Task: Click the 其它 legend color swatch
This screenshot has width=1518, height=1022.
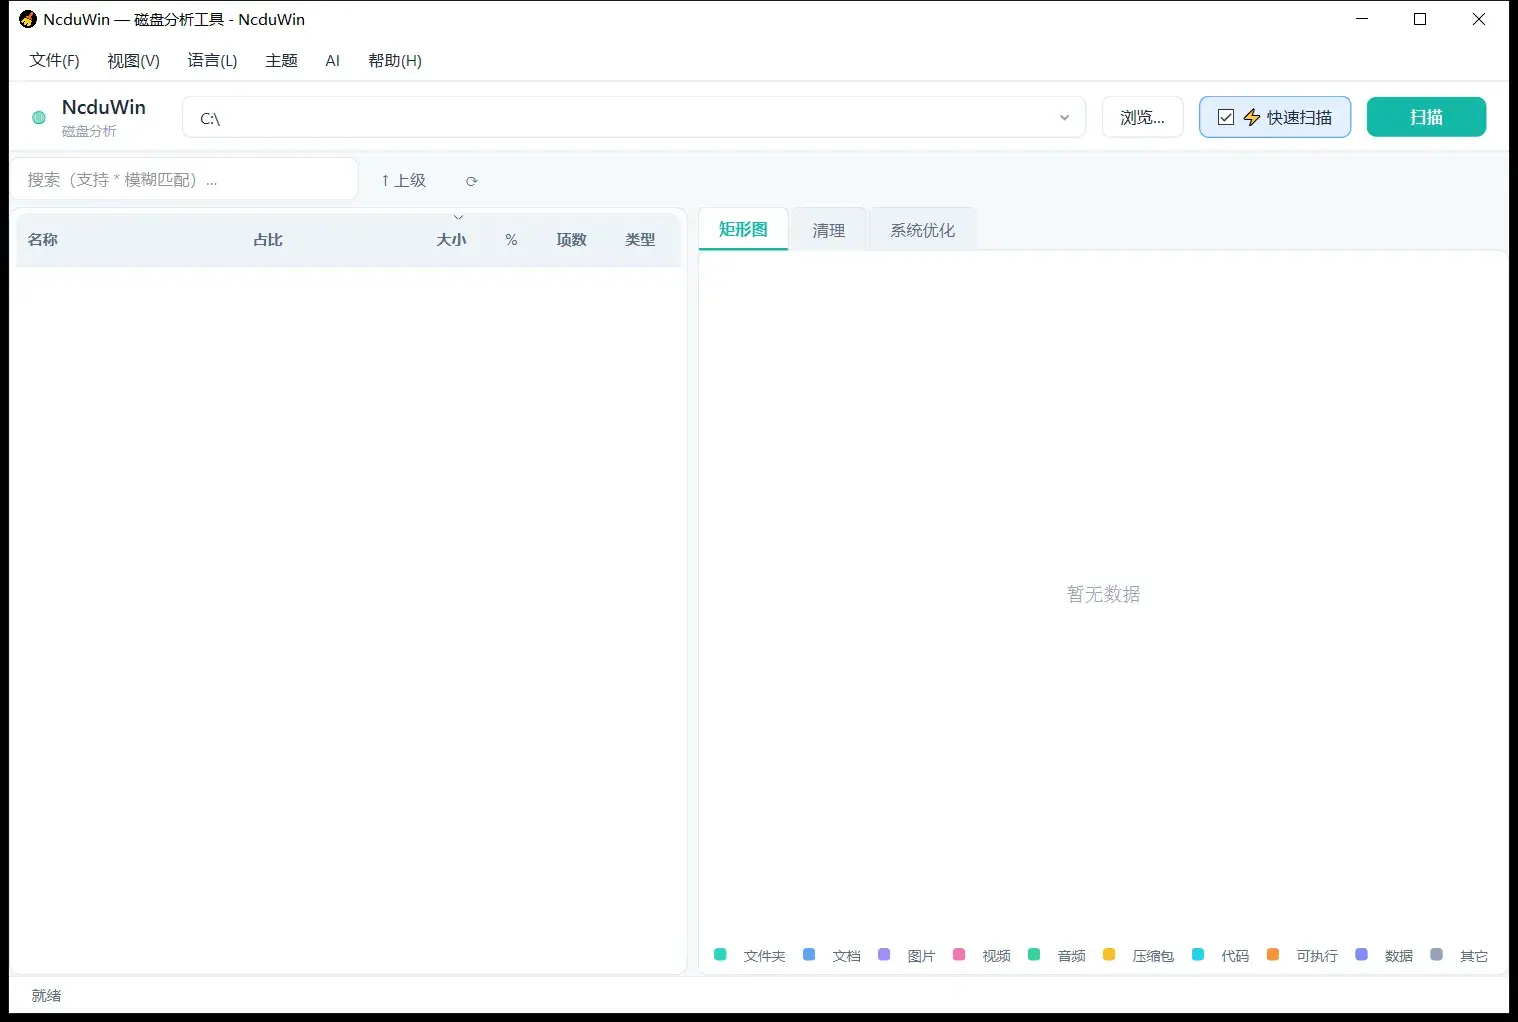Action: tap(1437, 955)
